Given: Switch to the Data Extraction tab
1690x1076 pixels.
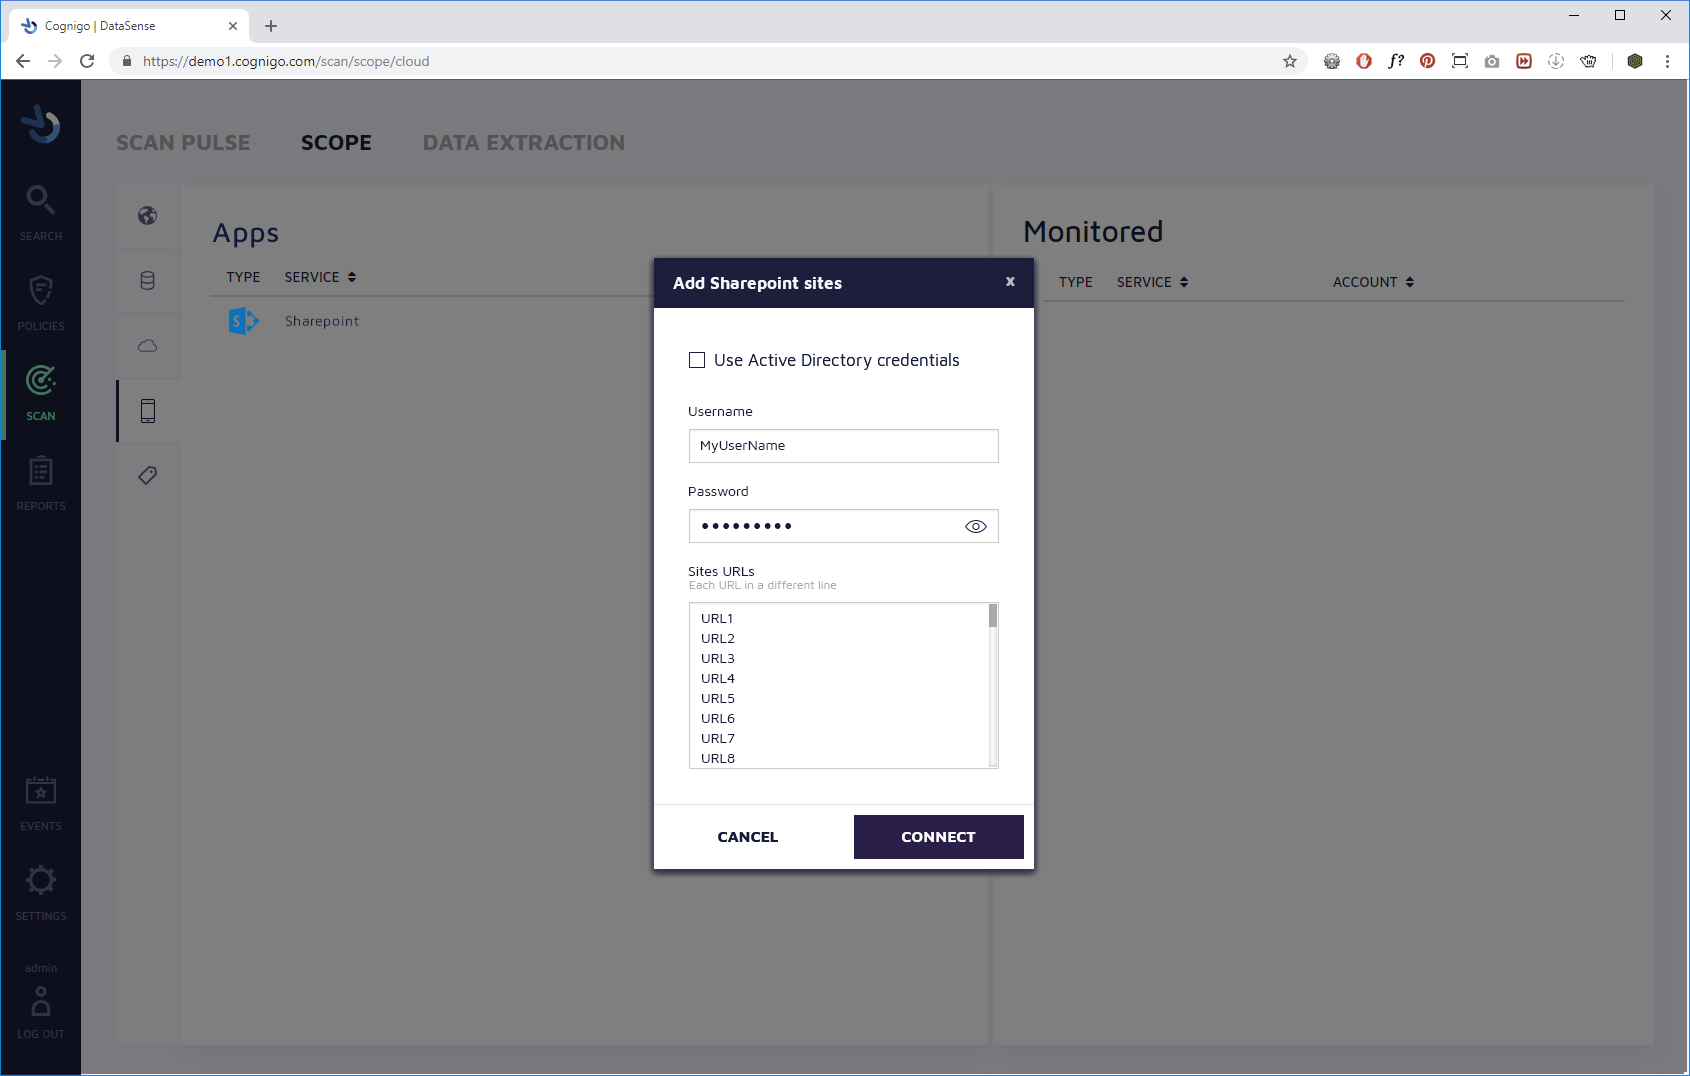Looking at the screenshot, I should 523,143.
